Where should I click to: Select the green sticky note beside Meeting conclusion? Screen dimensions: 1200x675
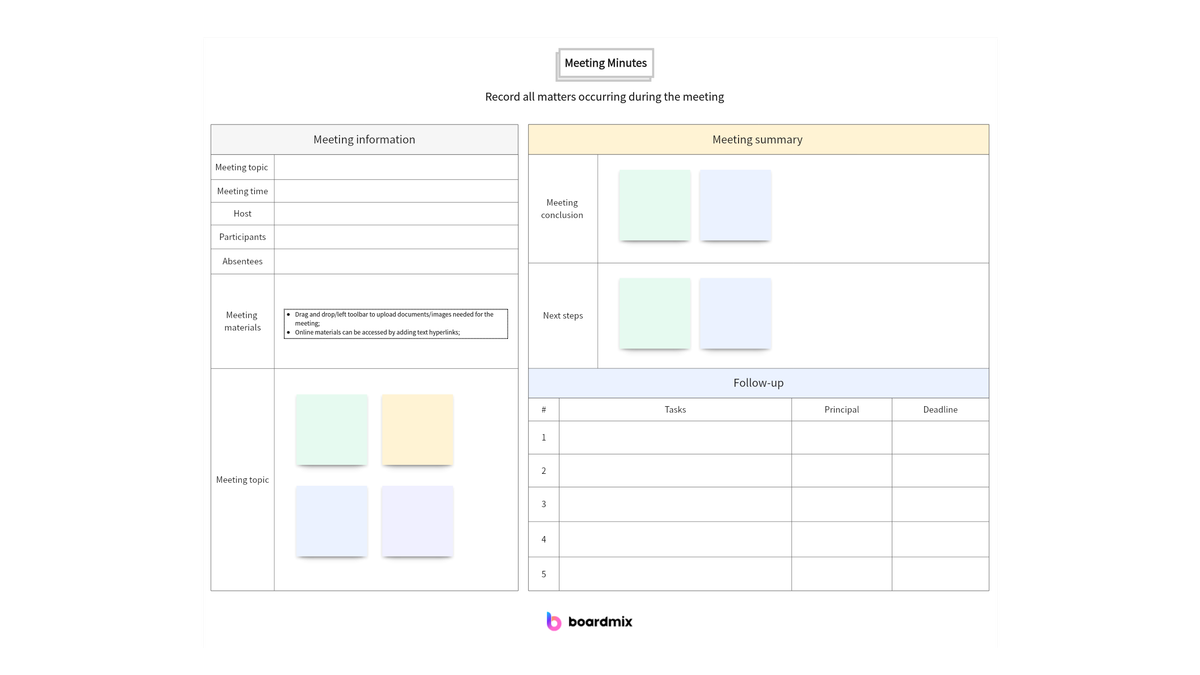(x=655, y=205)
